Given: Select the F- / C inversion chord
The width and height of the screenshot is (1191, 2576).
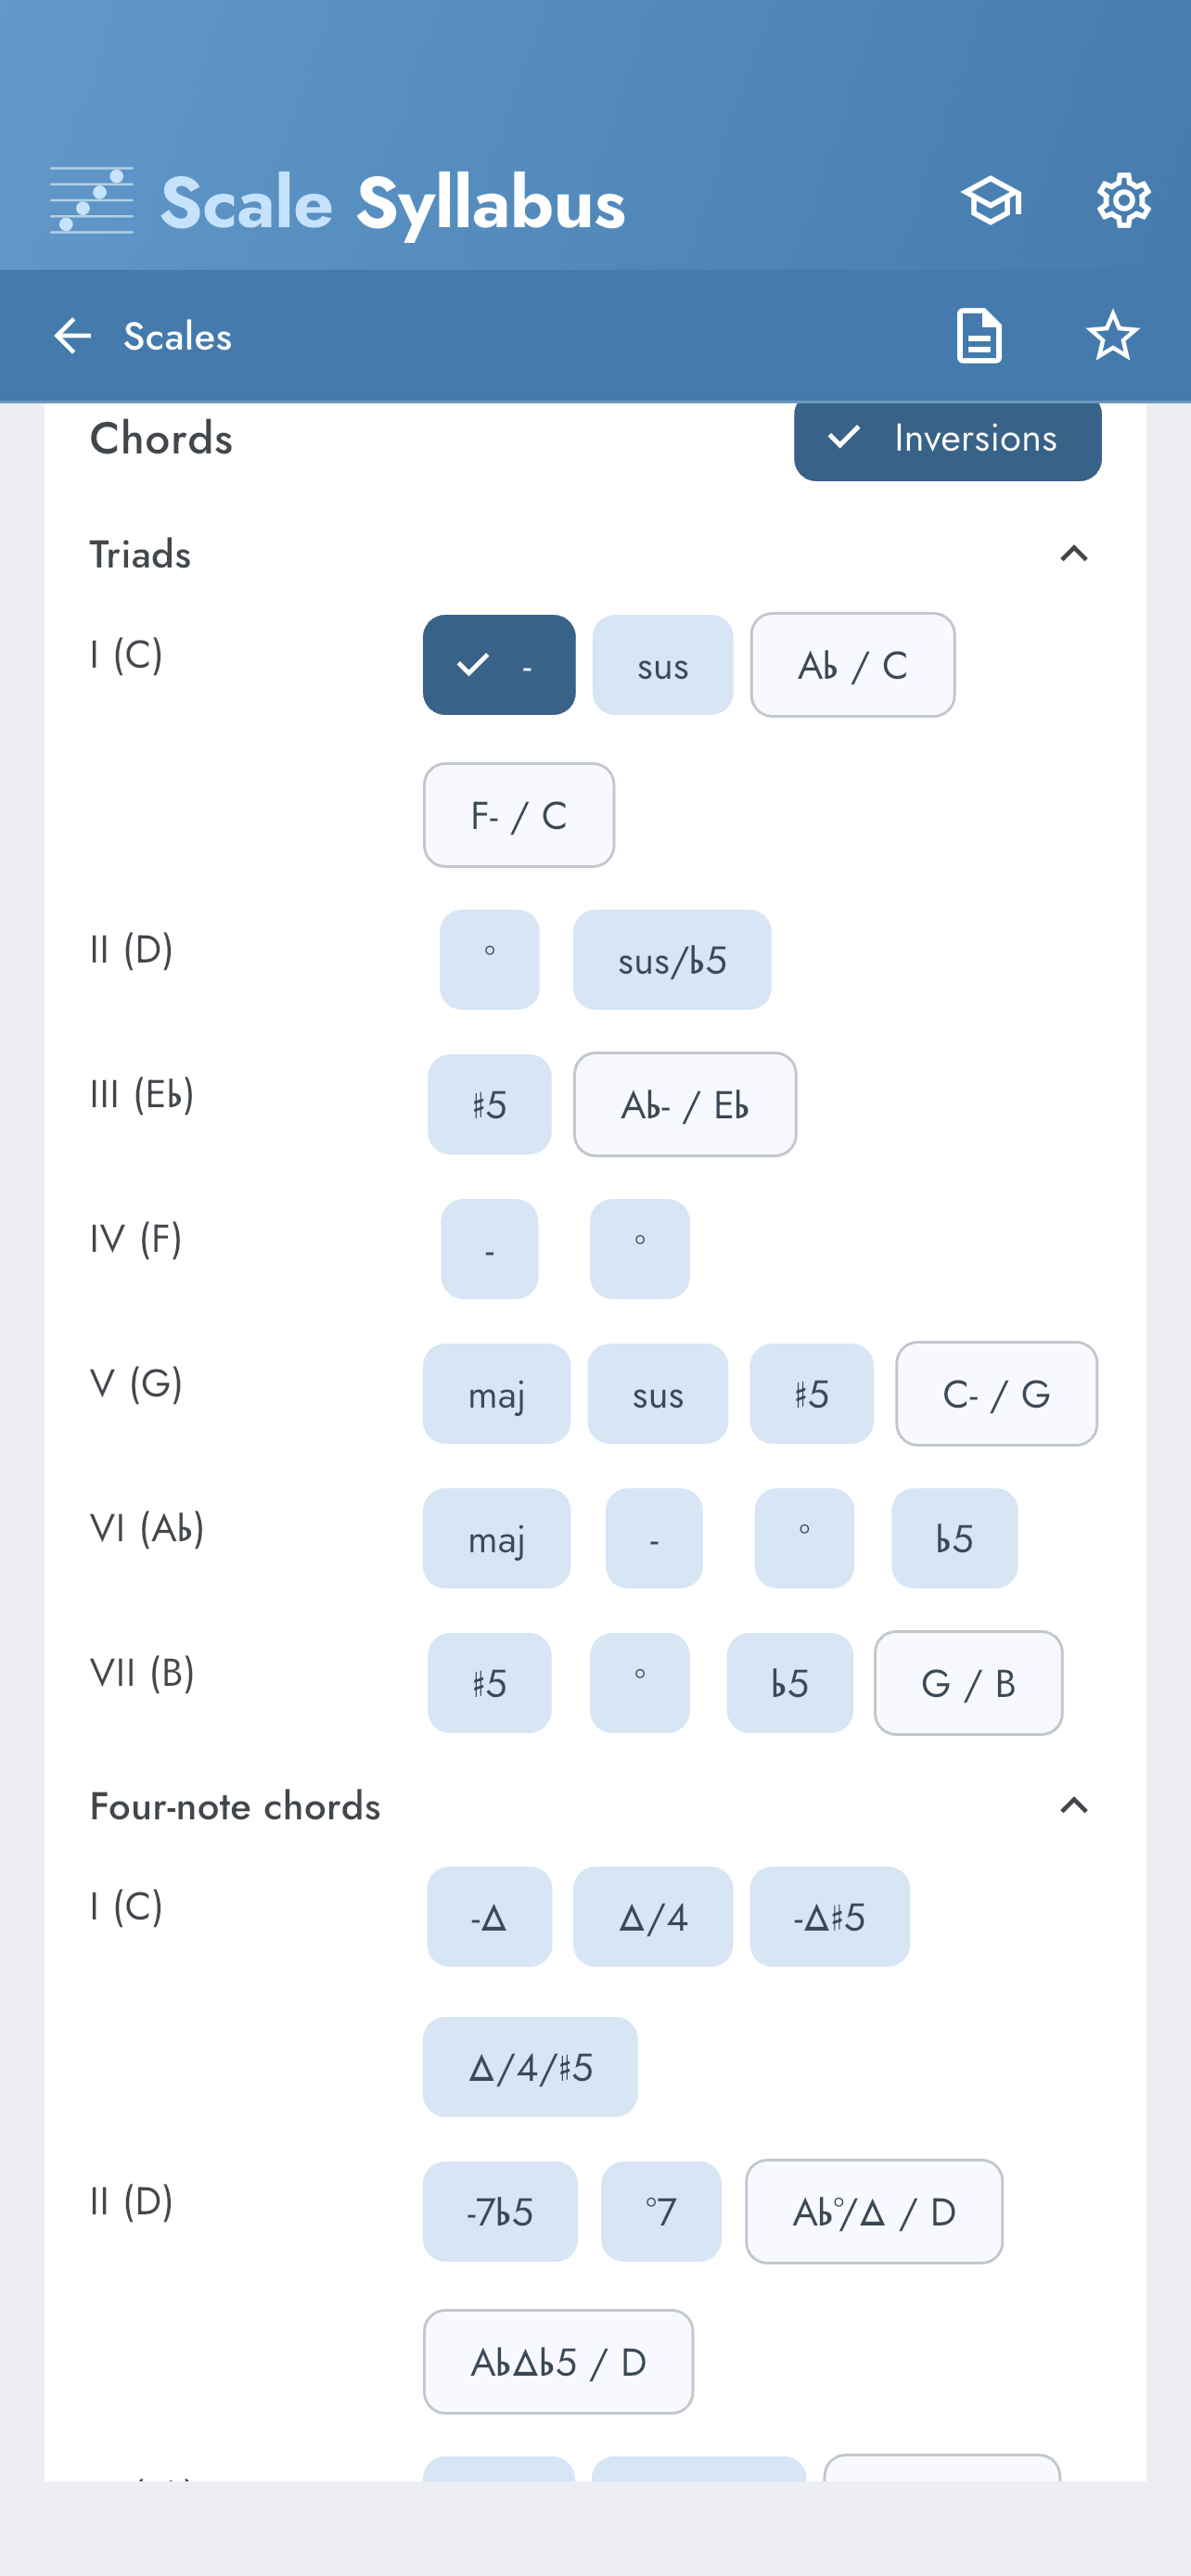Looking at the screenshot, I should [x=518, y=815].
